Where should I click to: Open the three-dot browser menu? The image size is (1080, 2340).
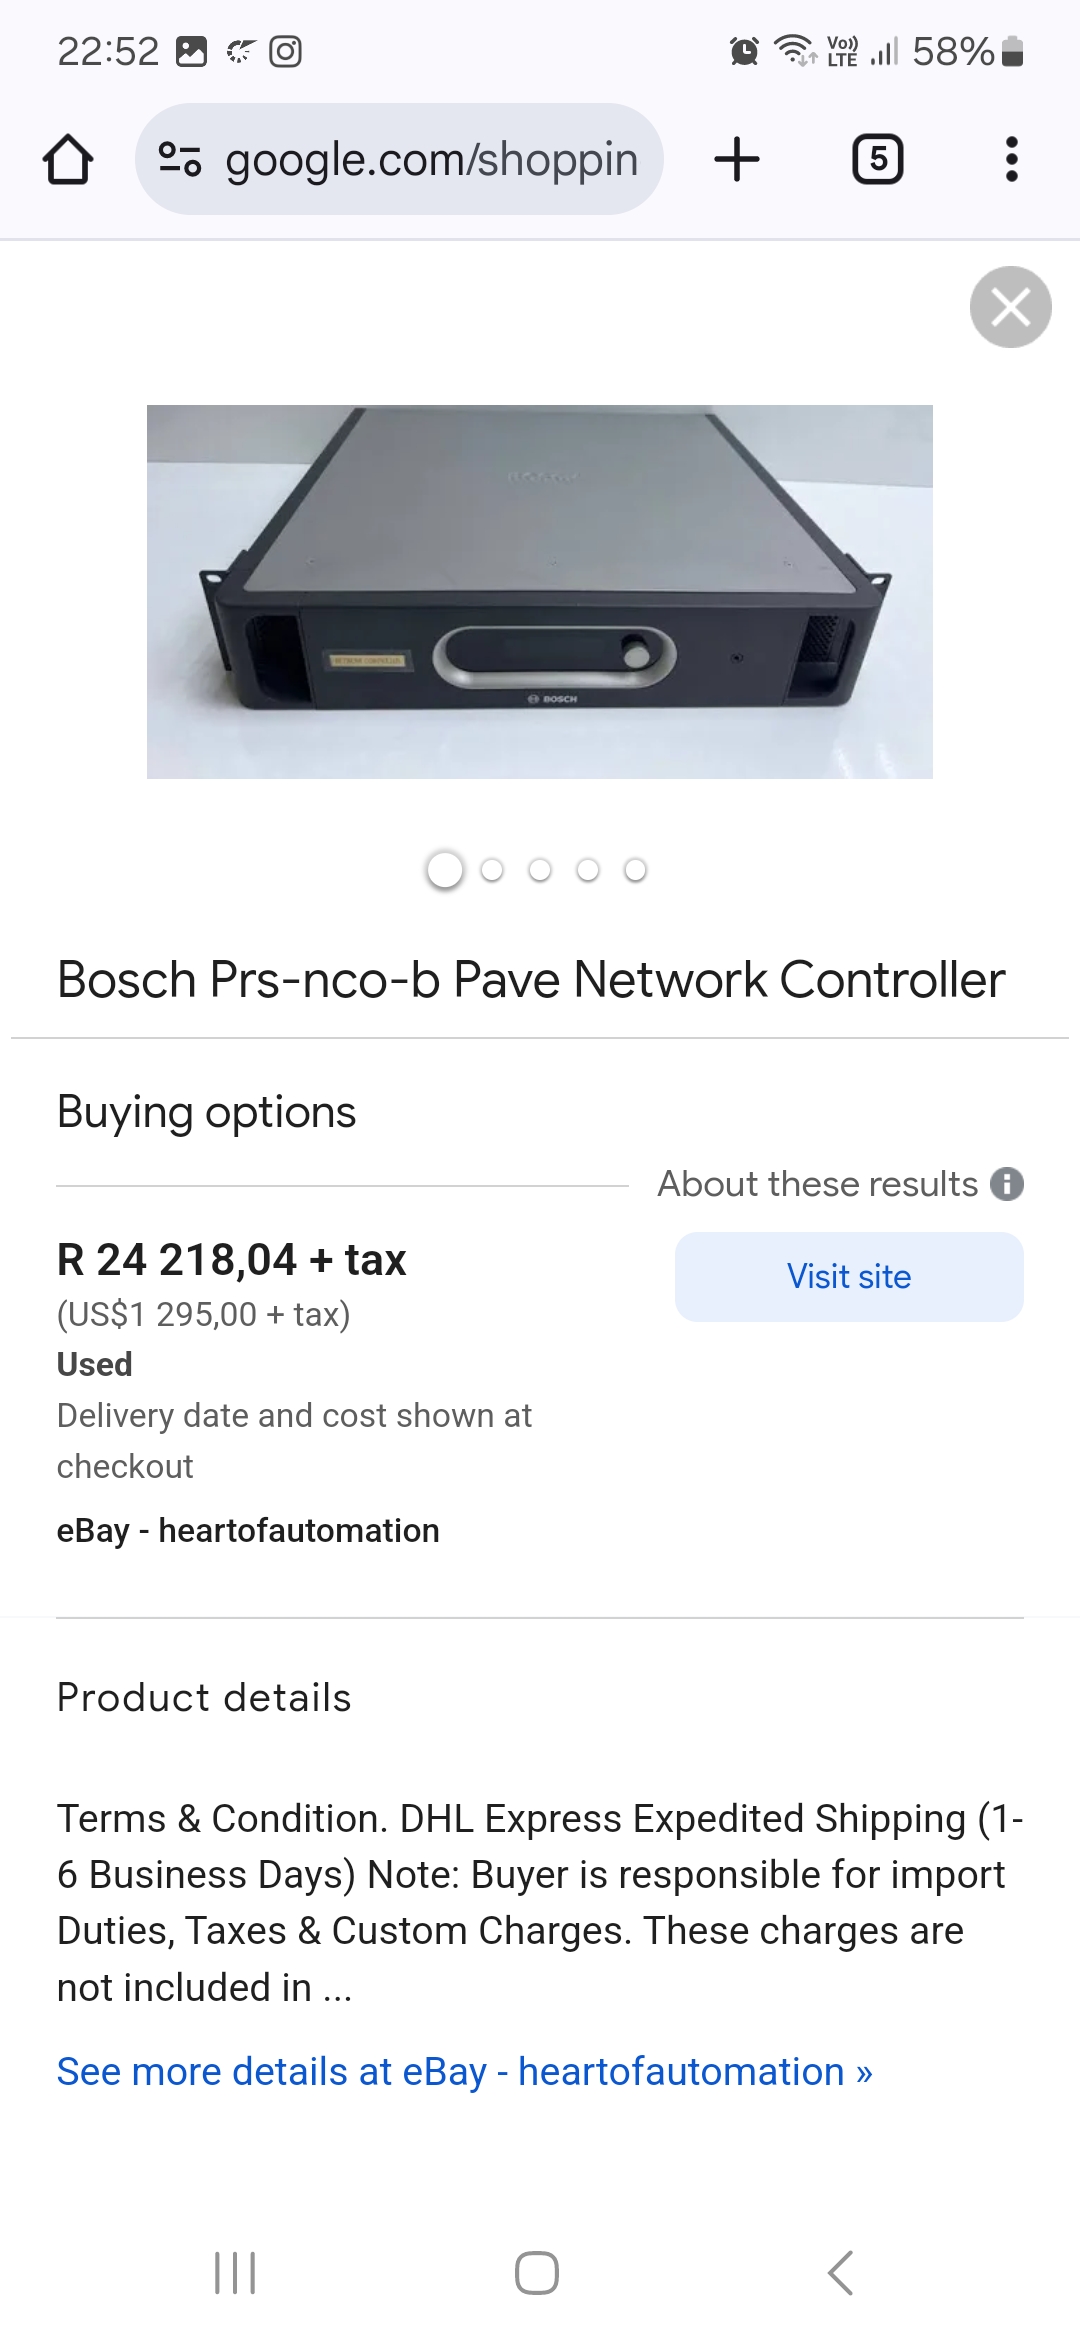coord(1011,160)
